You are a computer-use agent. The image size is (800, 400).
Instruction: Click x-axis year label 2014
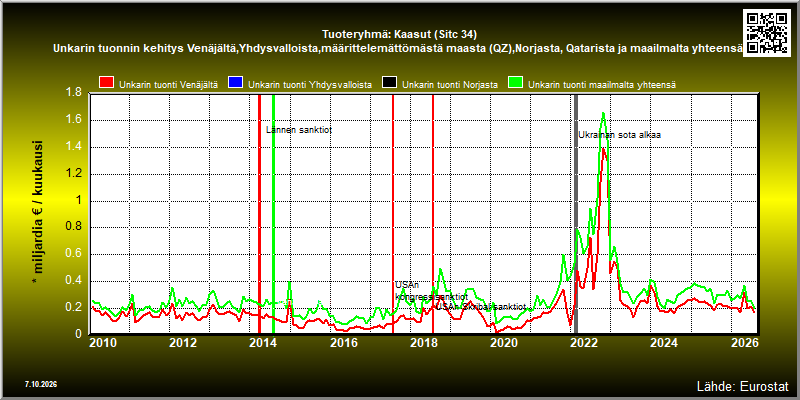click(x=263, y=342)
